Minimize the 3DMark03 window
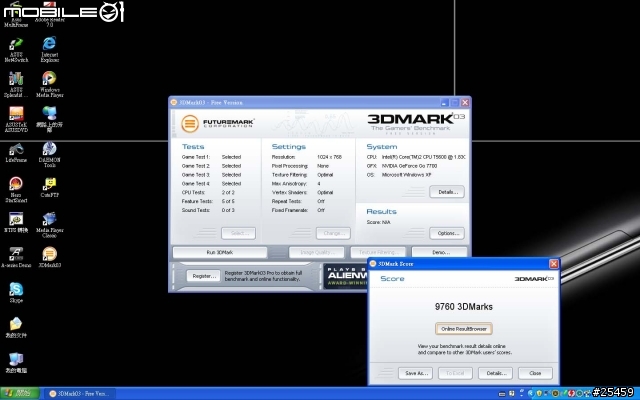 point(444,102)
